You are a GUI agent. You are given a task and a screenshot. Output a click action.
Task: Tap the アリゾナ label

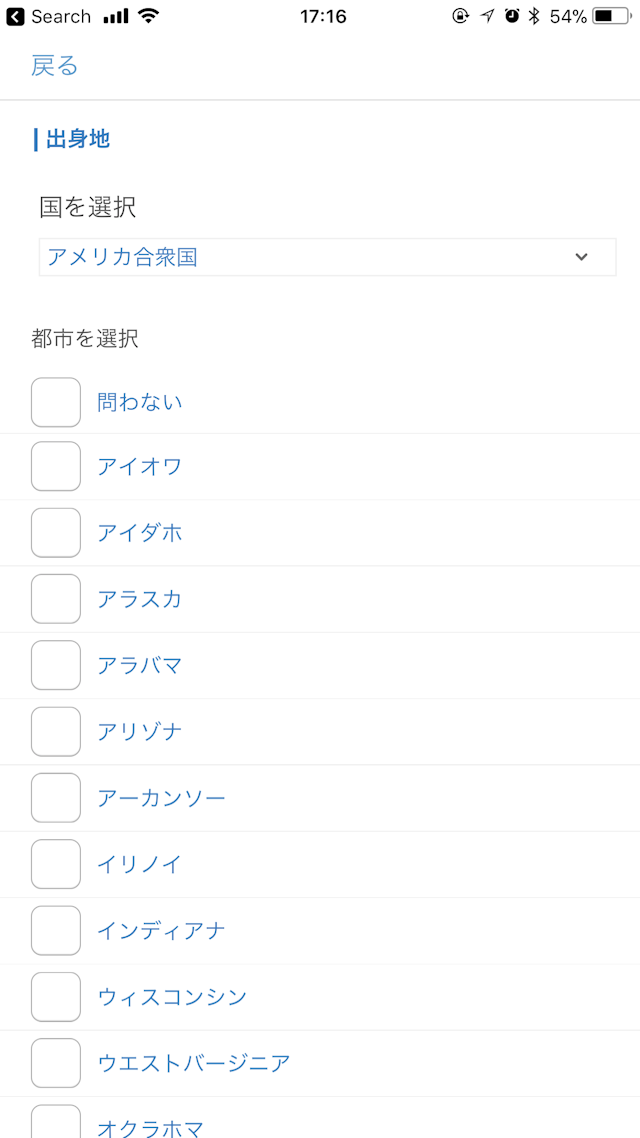[x=140, y=731]
